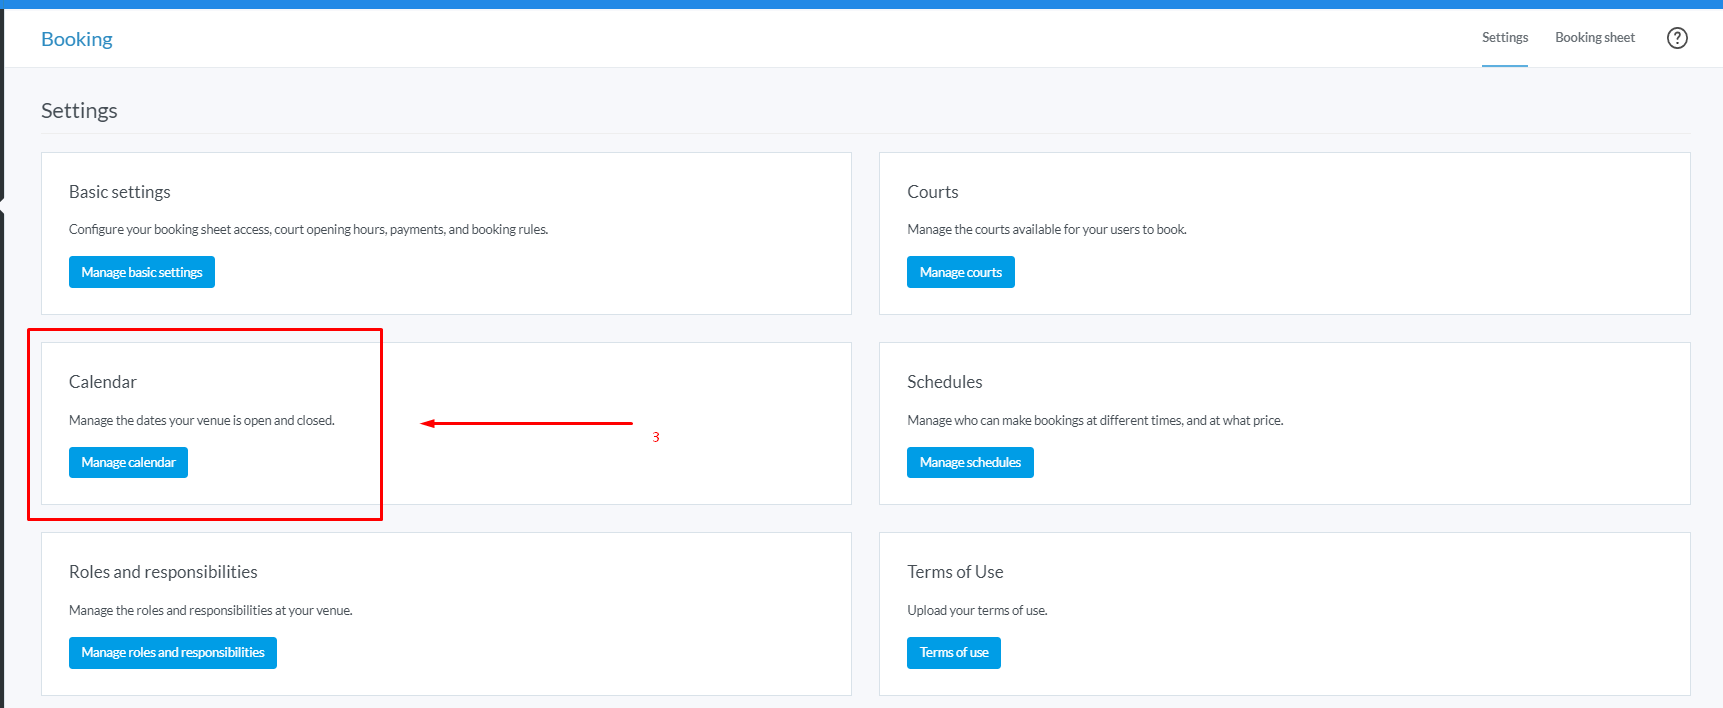Open the help question mark icon
The image size is (1723, 708).
(x=1677, y=38)
